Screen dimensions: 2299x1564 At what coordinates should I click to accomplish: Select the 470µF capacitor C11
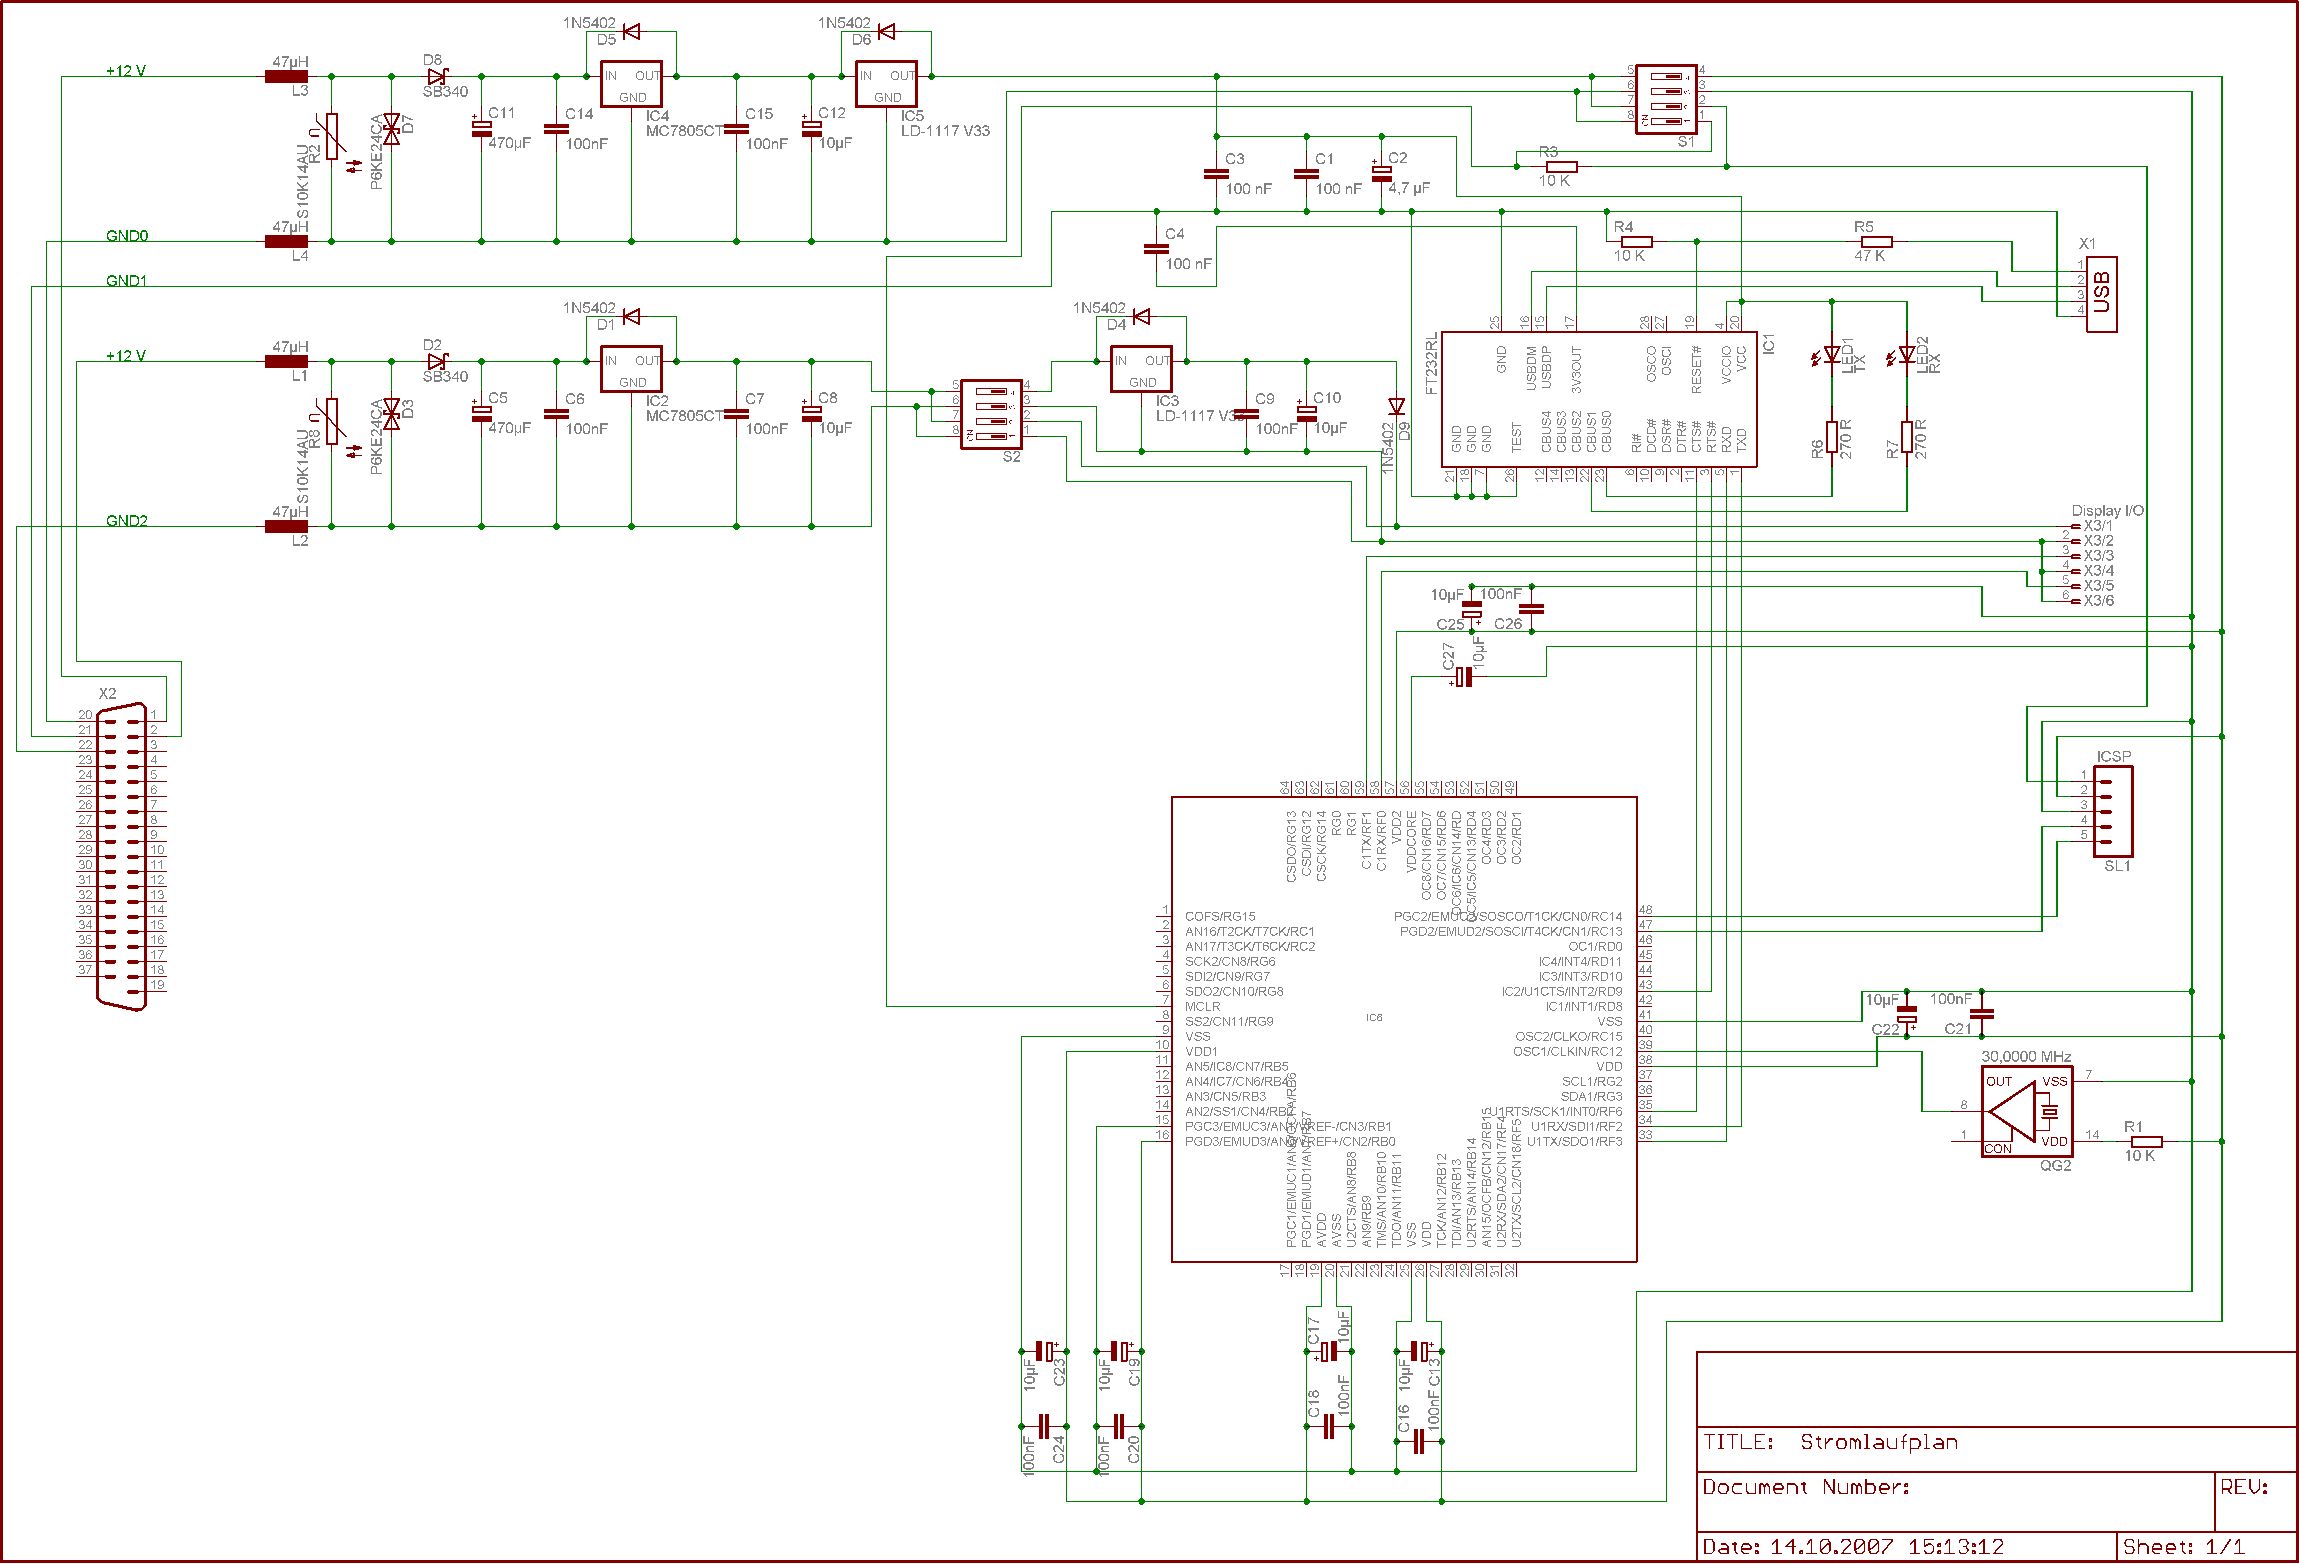click(x=482, y=127)
